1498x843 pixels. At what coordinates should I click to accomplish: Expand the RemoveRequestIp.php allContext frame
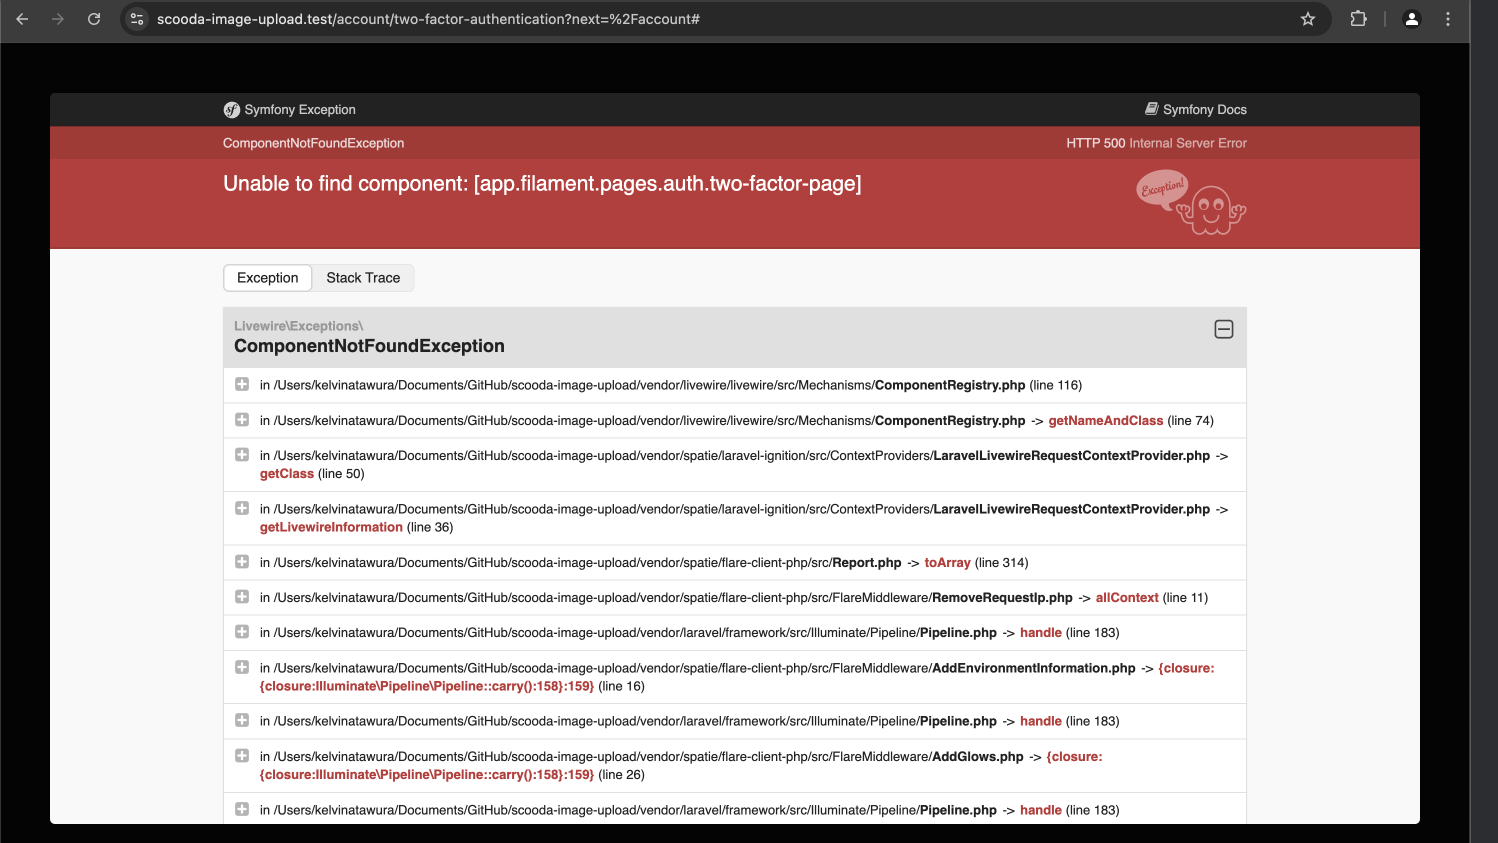242,597
